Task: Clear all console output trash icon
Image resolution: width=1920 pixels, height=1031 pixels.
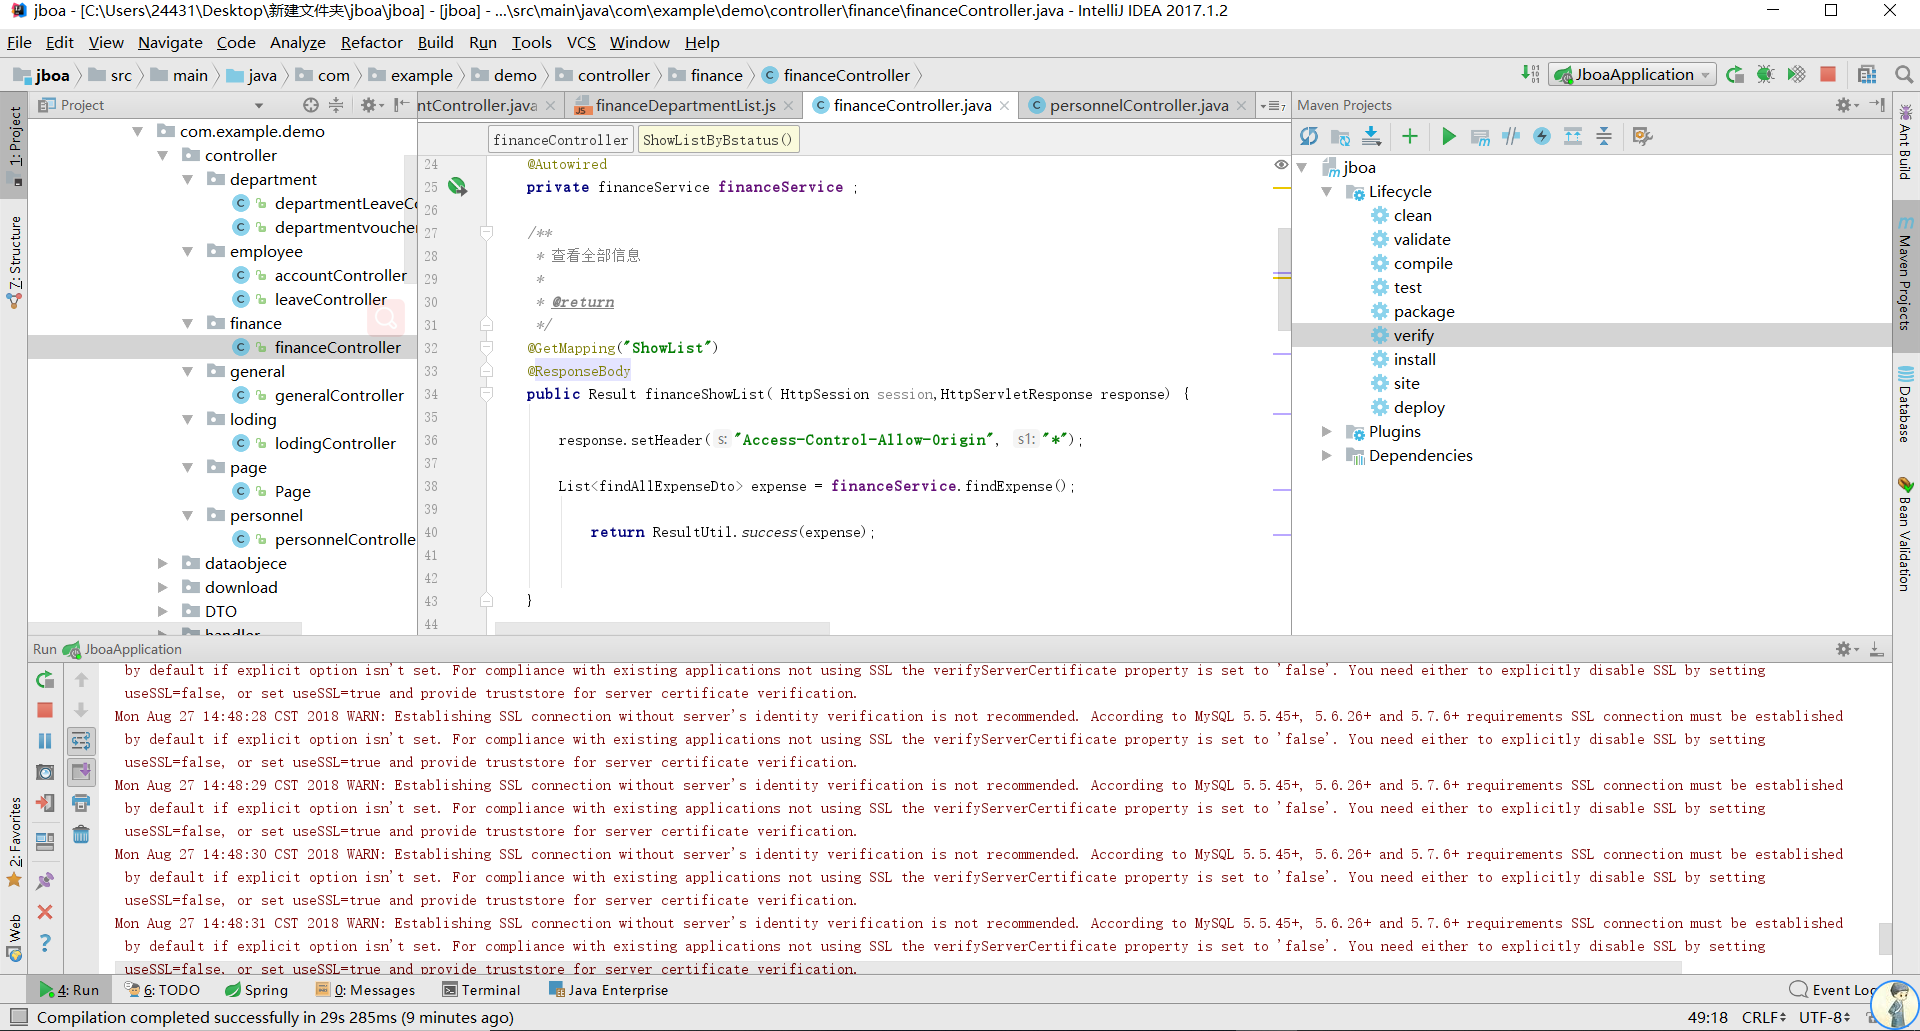Action: coord(81,834)
